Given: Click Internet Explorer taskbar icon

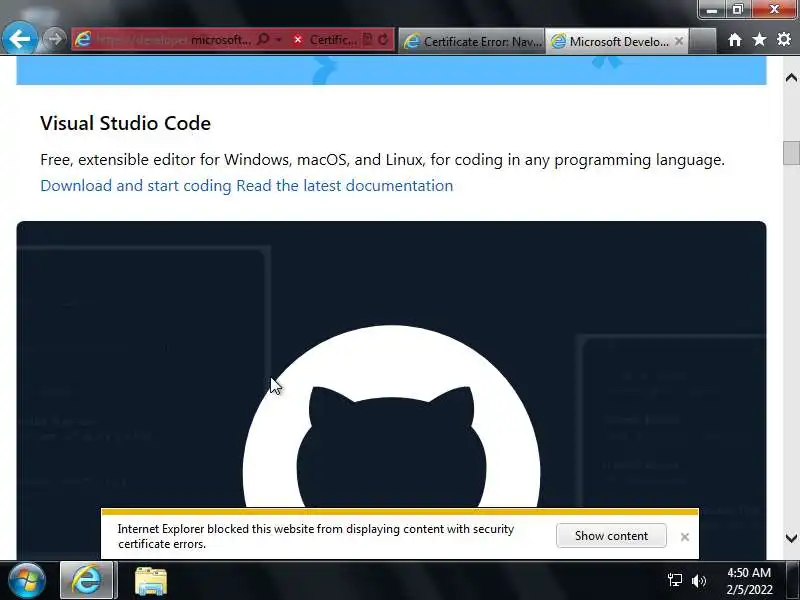Looking at the screenshot, I should pos(86,581).
